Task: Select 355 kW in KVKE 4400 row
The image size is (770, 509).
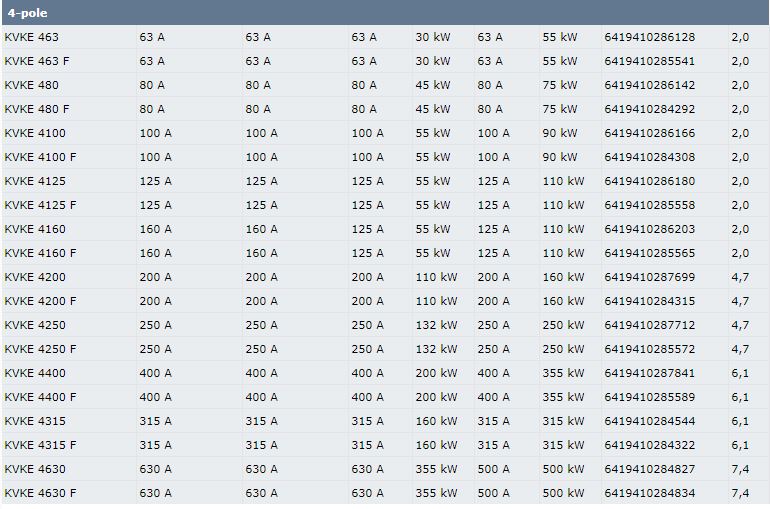Action: pyautogui.click(x=563, y=374)
